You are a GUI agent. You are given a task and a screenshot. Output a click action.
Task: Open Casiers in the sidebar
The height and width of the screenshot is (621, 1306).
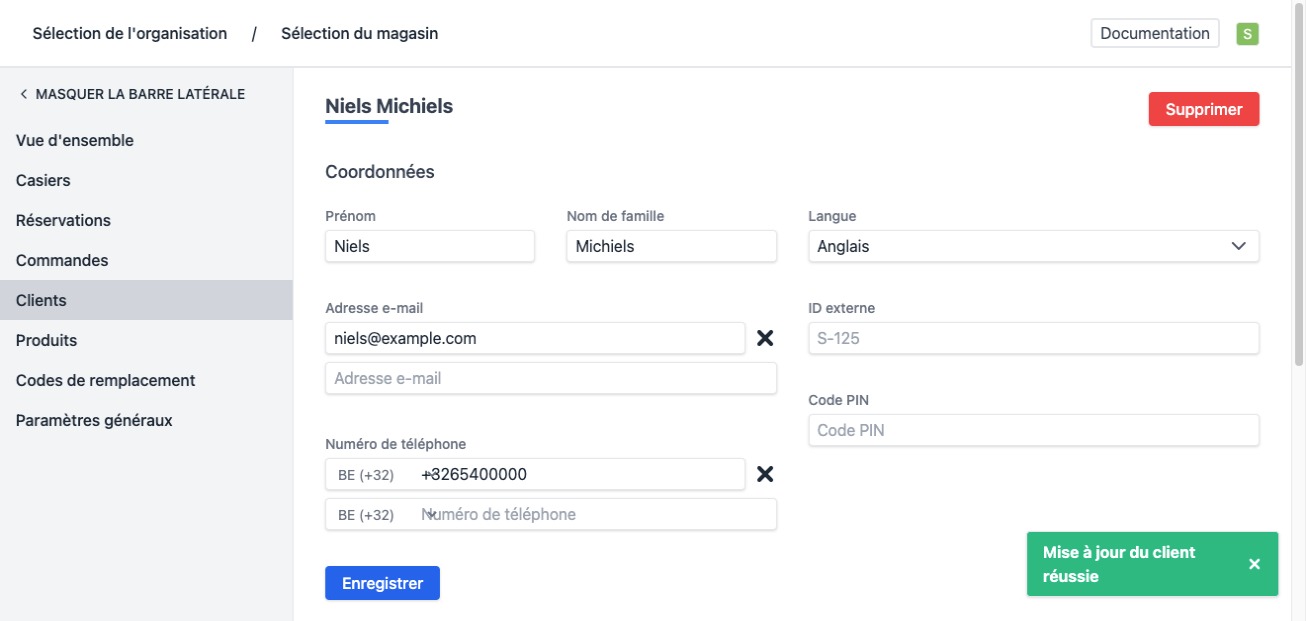pyautogui.click(x=43, y=181)
